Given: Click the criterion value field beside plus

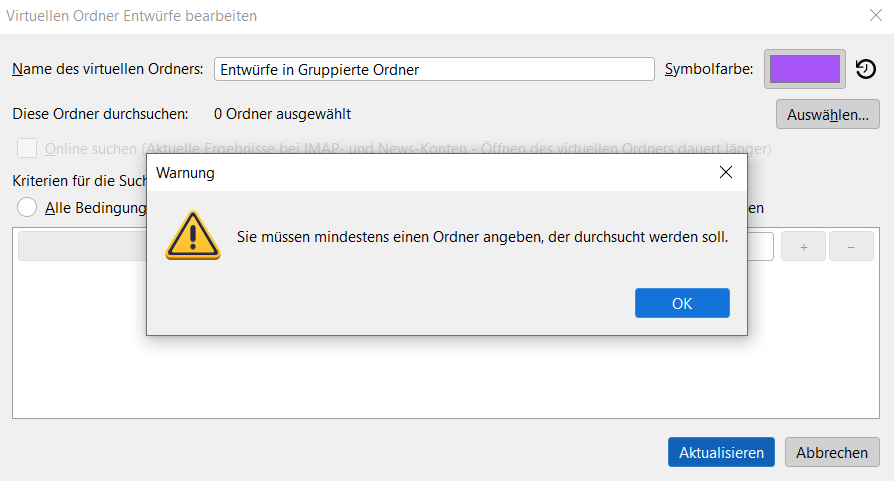Looking at the screenshot, I should click(761, 247).
